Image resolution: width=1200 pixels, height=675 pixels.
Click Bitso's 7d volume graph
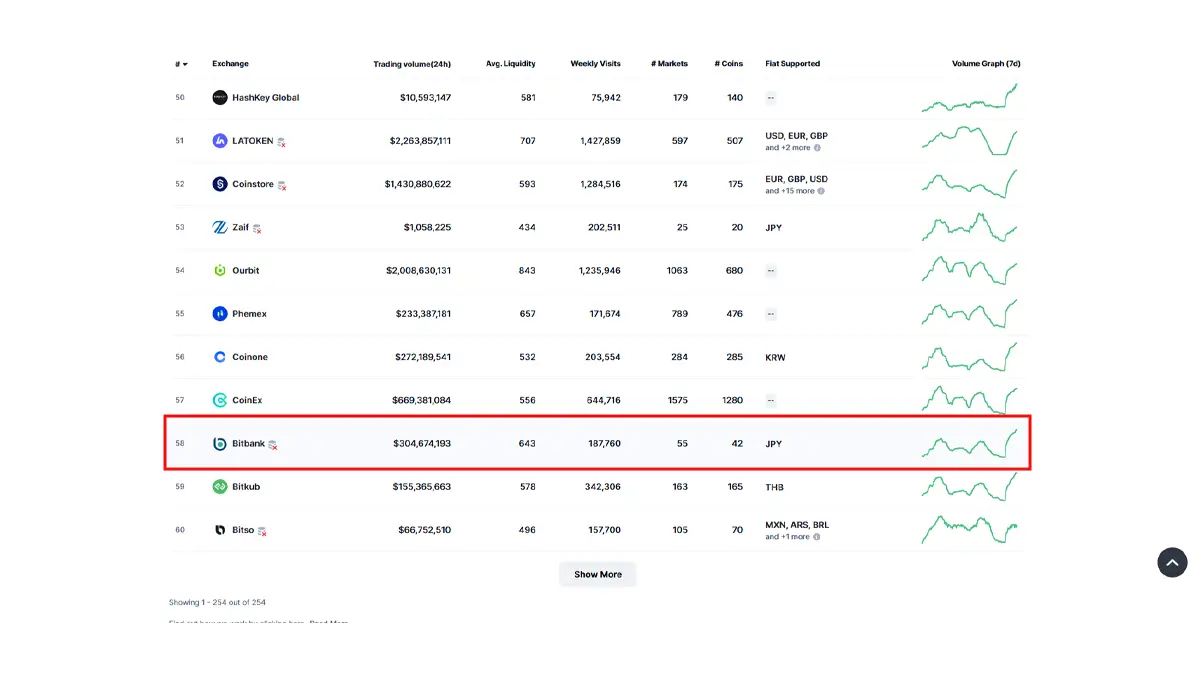click(x=970, y=530)
